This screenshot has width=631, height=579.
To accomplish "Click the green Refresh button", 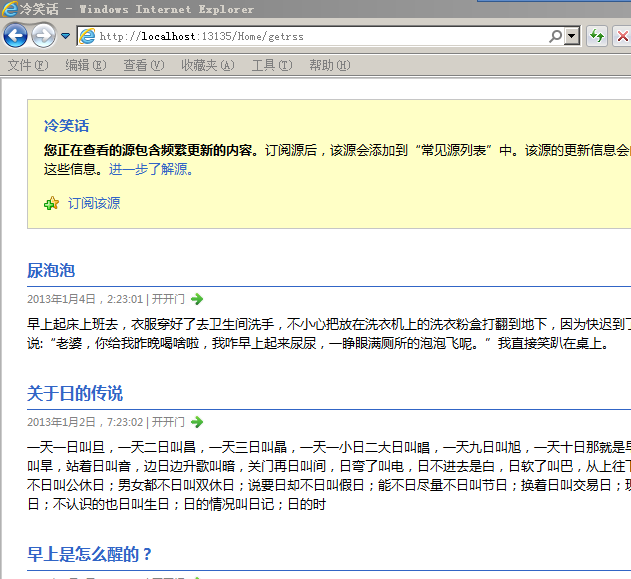I will click(x=596, y=36).
